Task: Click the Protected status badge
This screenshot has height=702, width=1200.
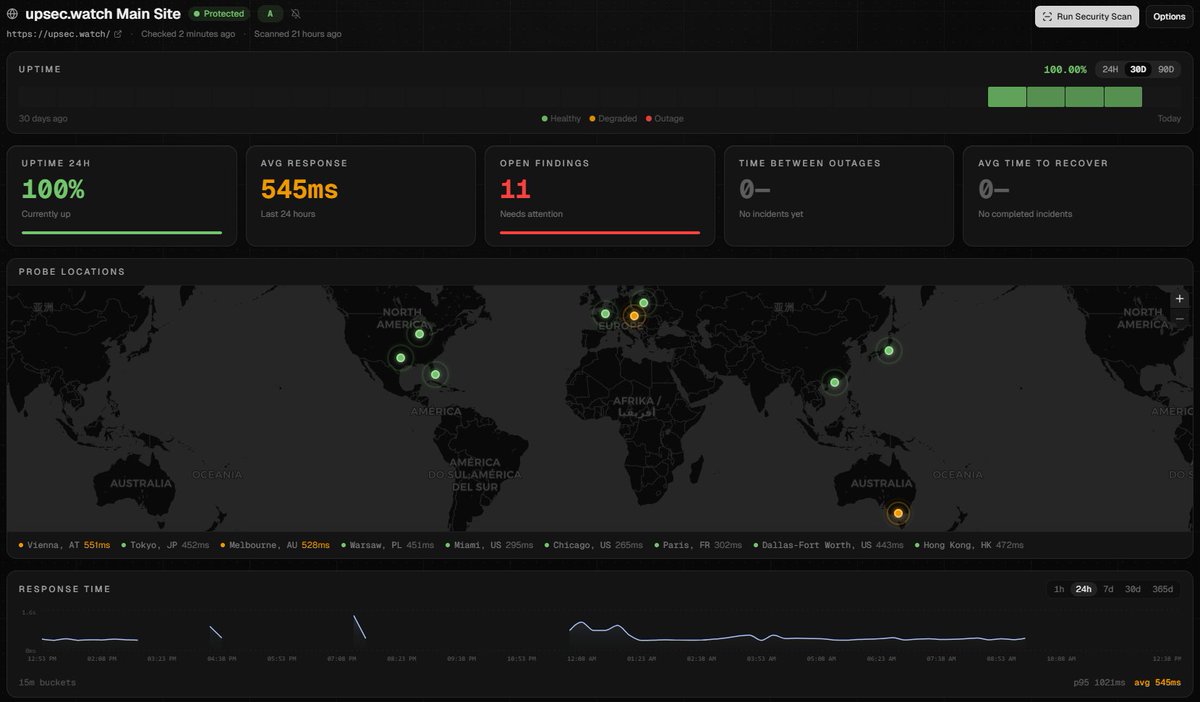Action: pos(218,14)
